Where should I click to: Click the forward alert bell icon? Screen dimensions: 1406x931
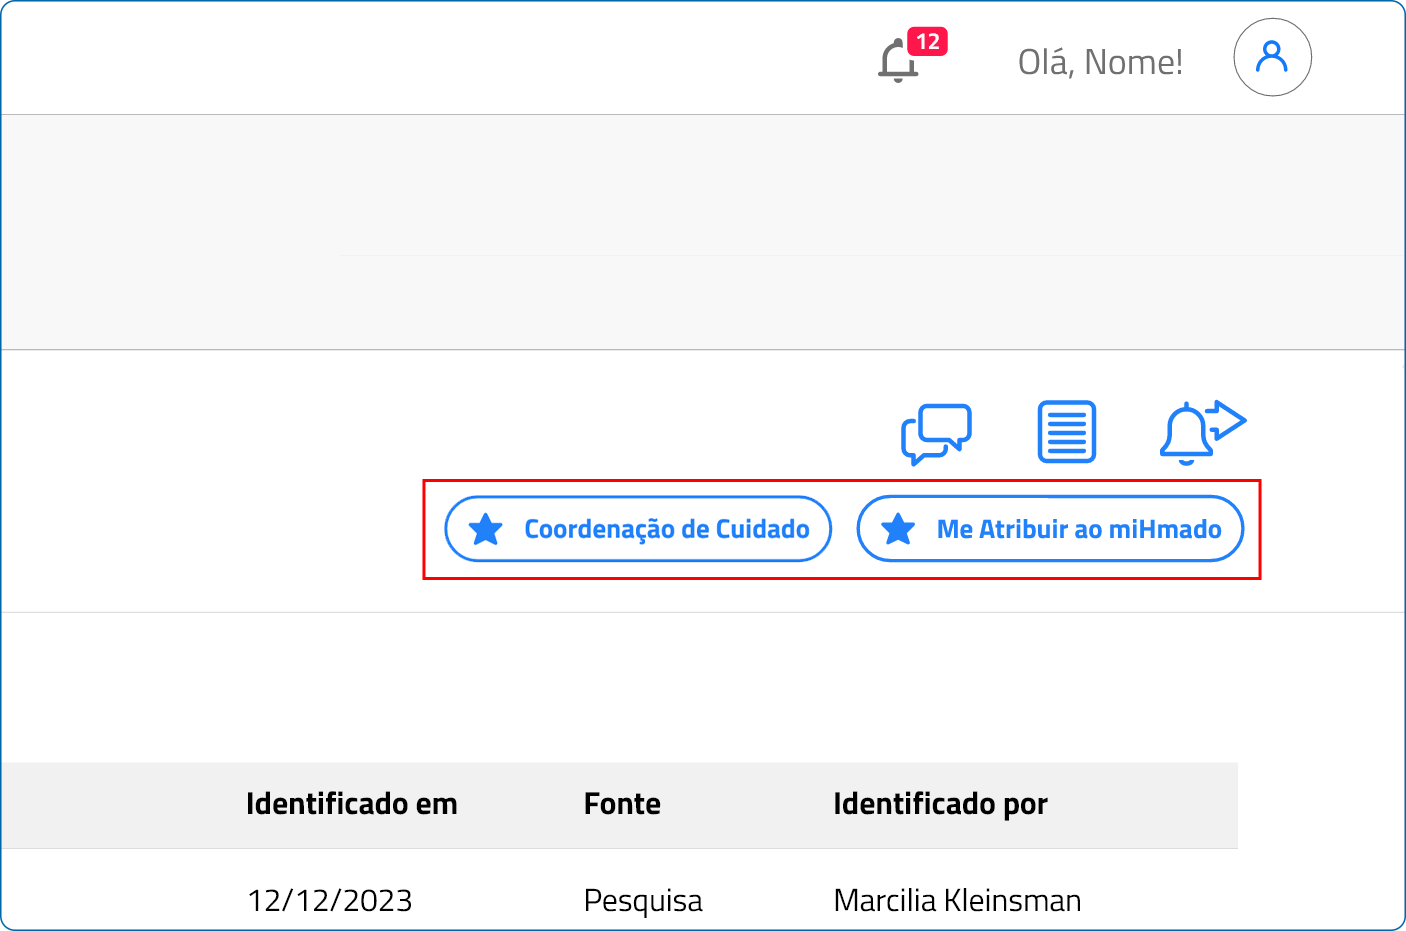click(x=1202, y=432)
